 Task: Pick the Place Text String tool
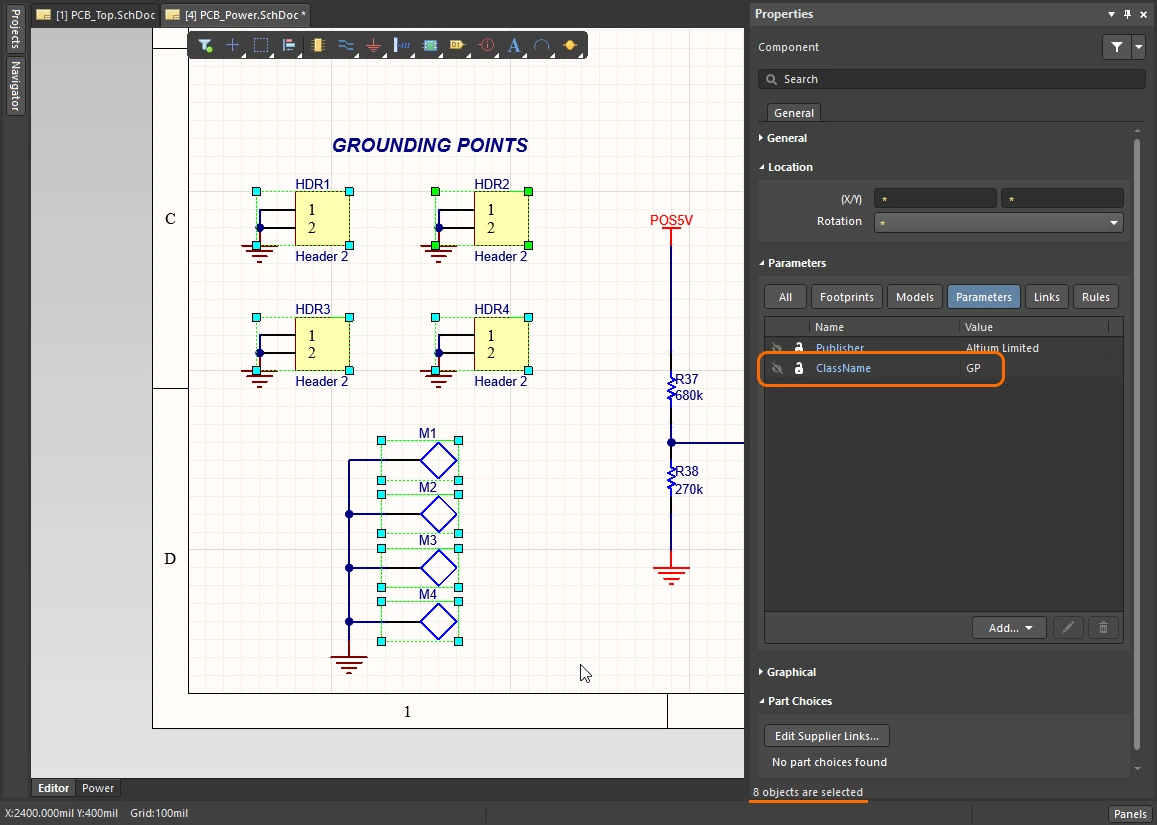[x=514, y=45]
